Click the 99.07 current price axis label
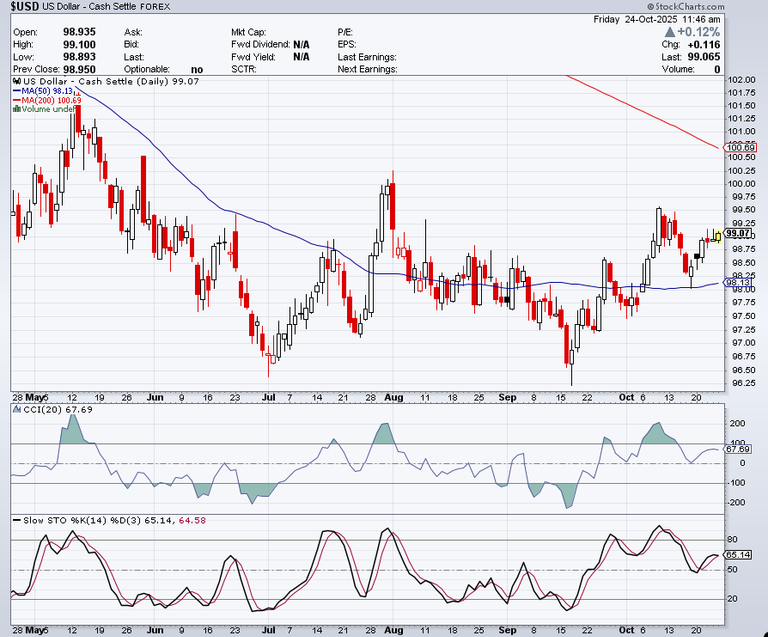The width and height of the screenshot is (768, 637). pos(738,233)
